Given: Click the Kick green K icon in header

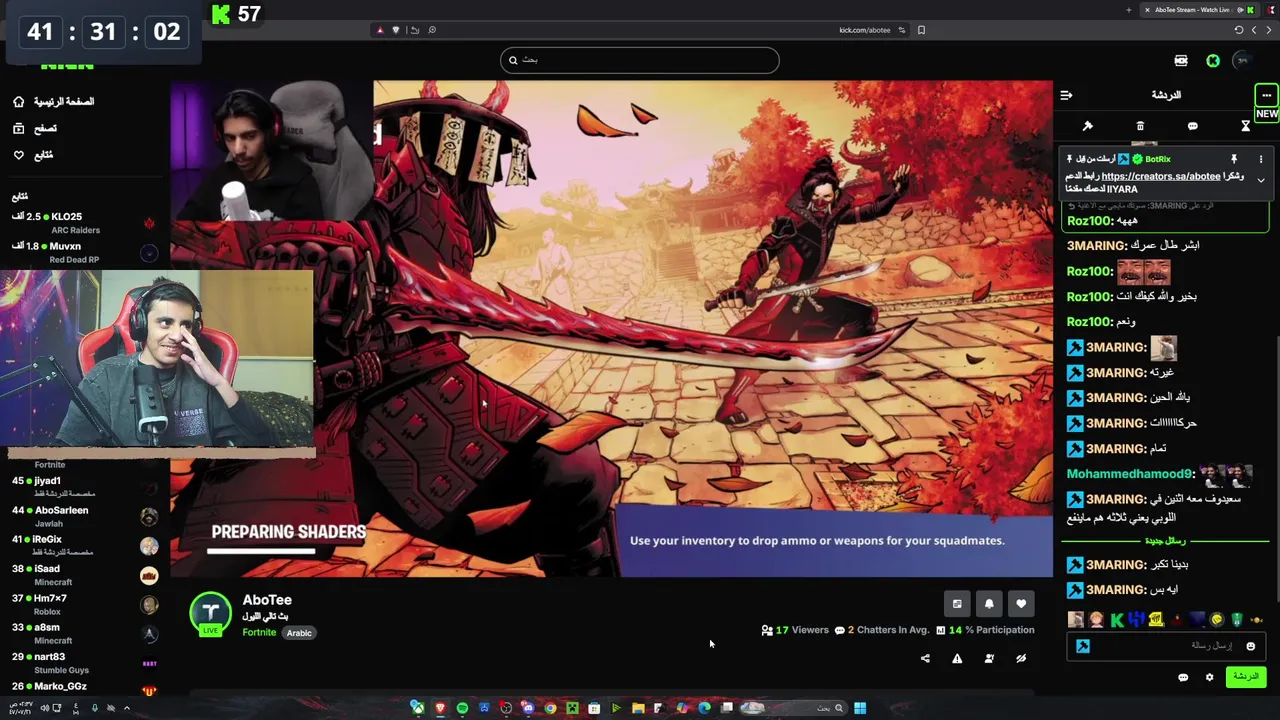Looking at the screenshot, I should click(1213, 61).
